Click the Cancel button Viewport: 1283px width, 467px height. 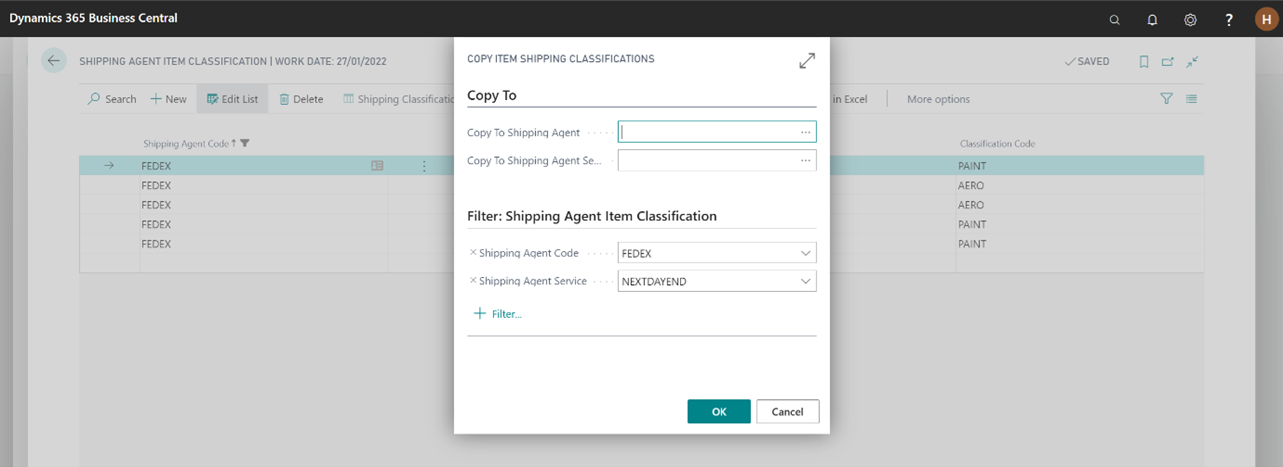[x=788, y=411]
